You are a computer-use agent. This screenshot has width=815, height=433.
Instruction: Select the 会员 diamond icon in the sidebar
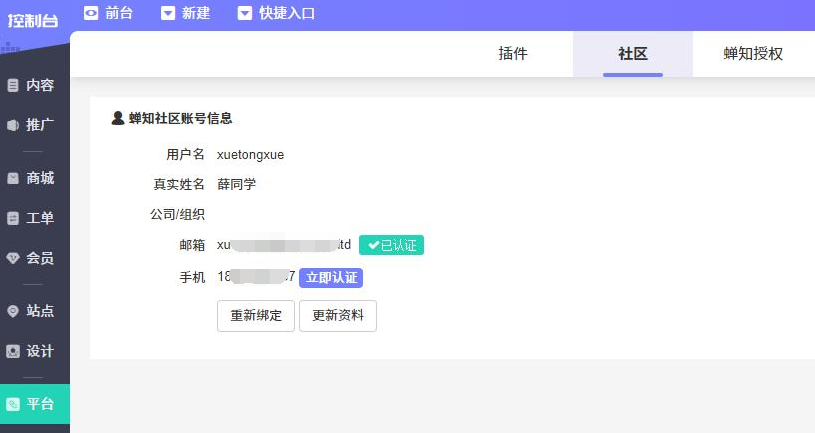click(x=13, y=258)
